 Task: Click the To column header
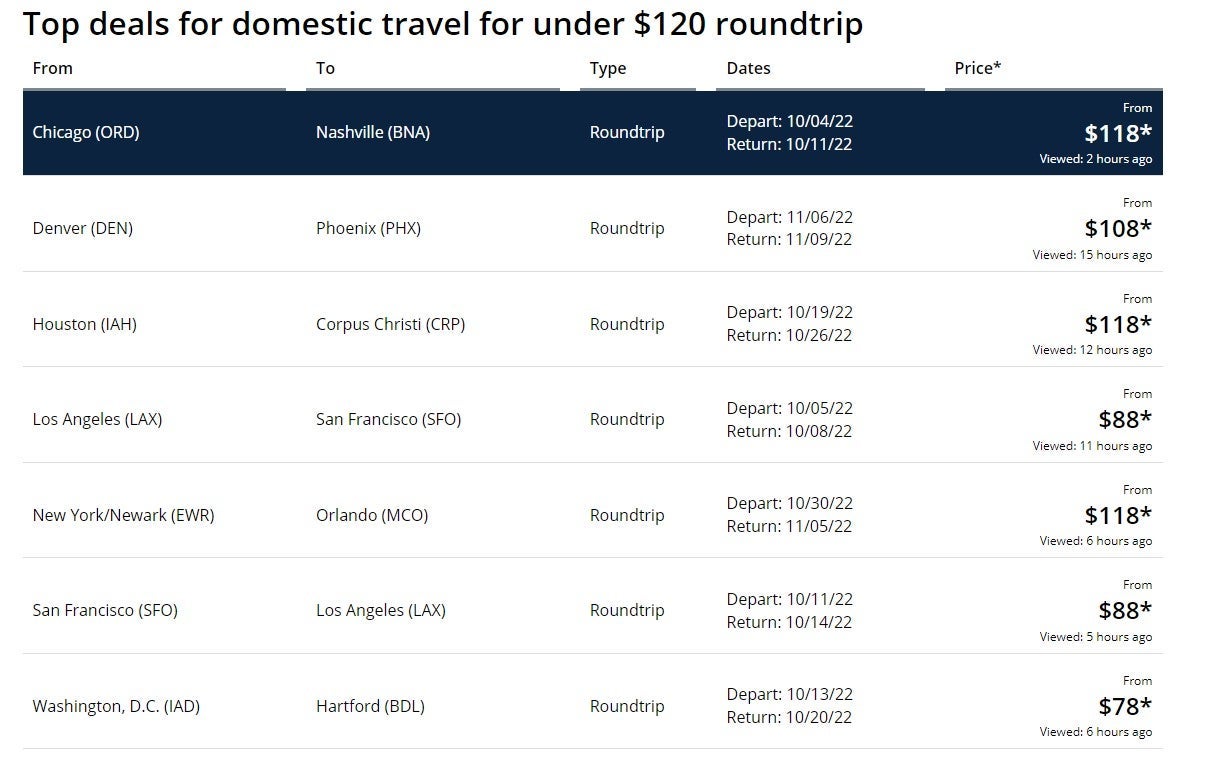click(325, 68)
